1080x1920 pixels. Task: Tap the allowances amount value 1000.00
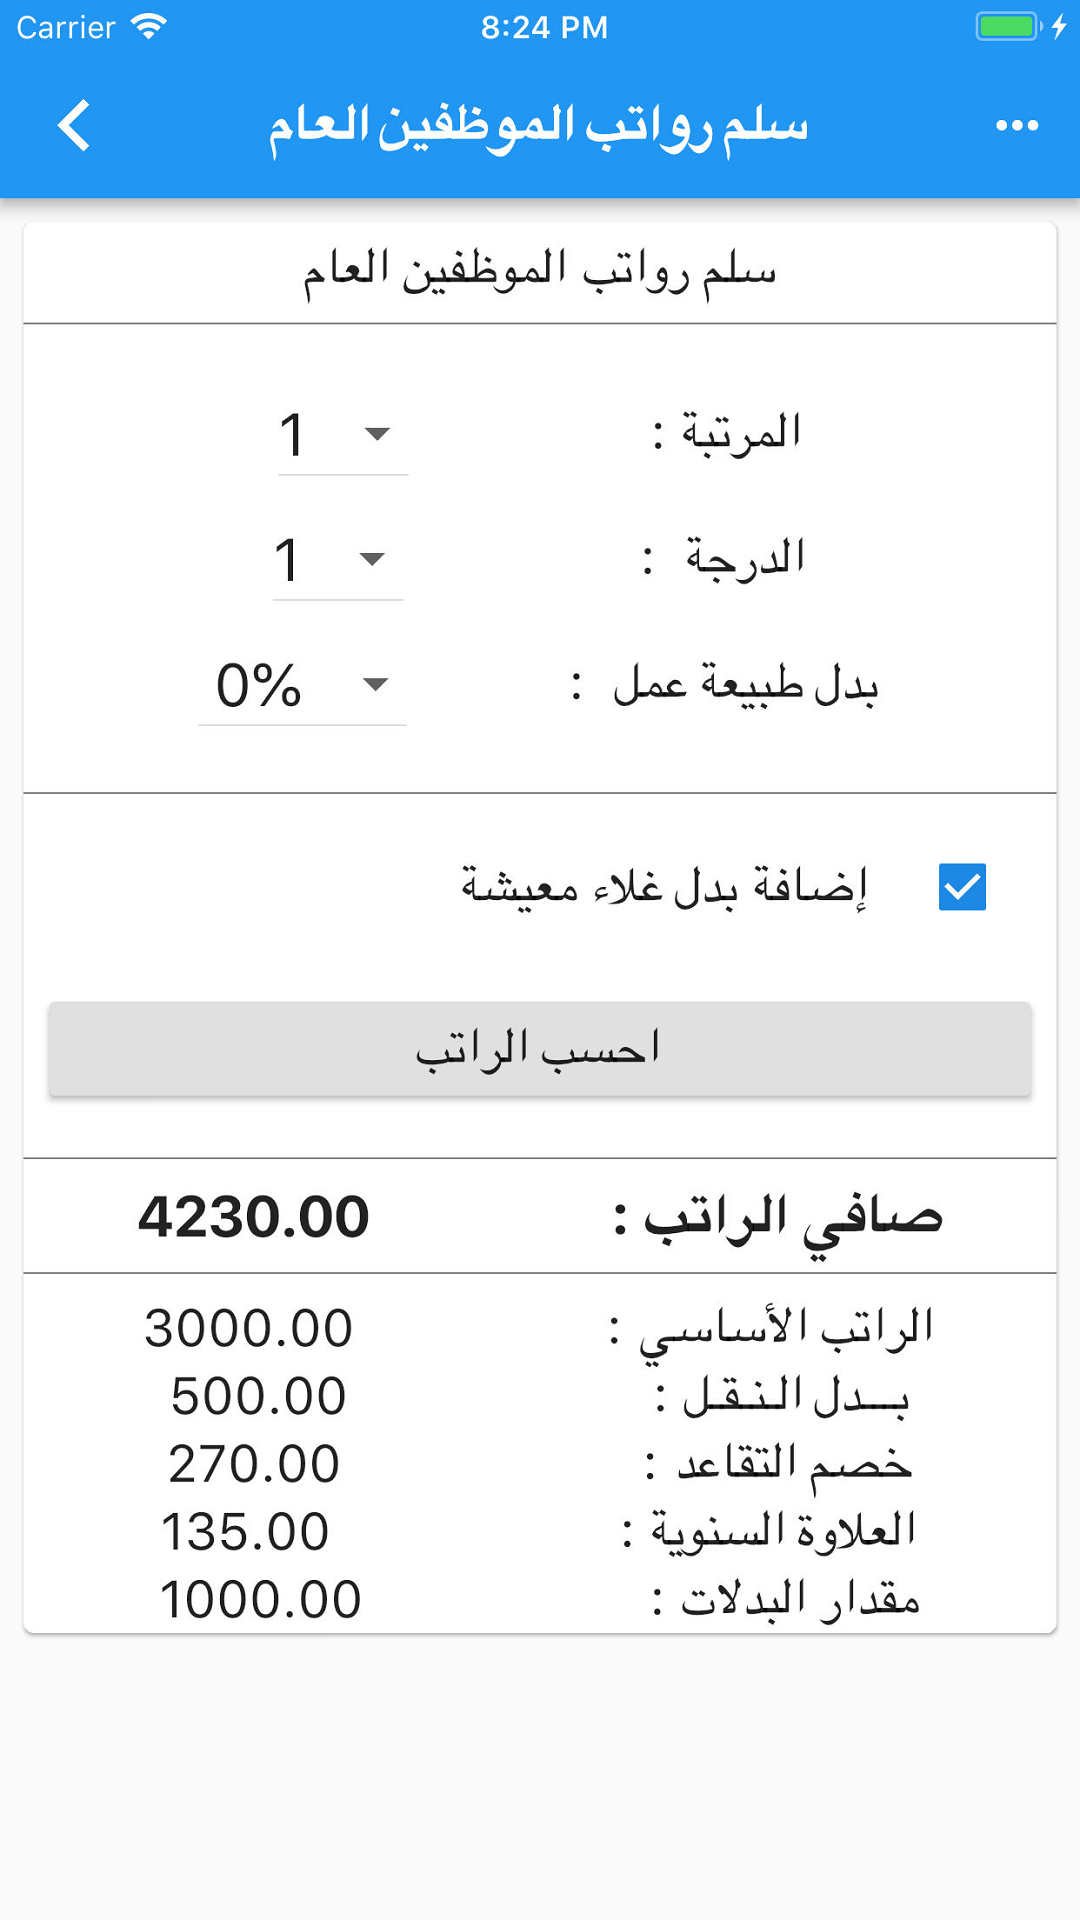click(260, 1599)
